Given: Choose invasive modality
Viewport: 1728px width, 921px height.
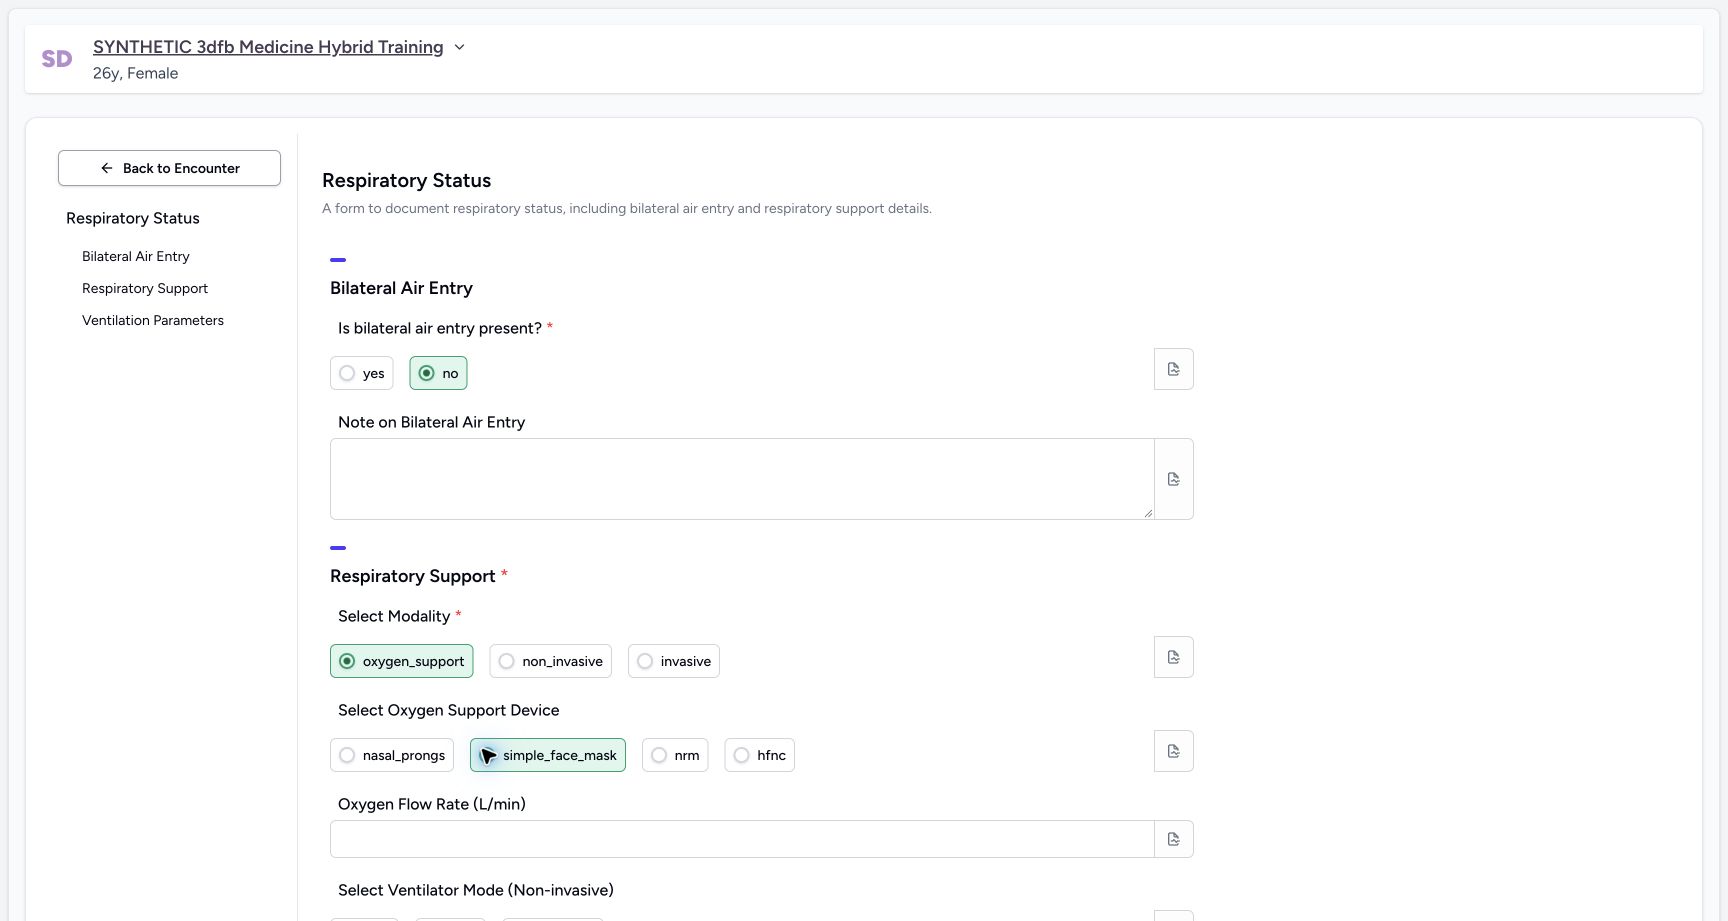Looking at the screenshot, I should point(674,661).
